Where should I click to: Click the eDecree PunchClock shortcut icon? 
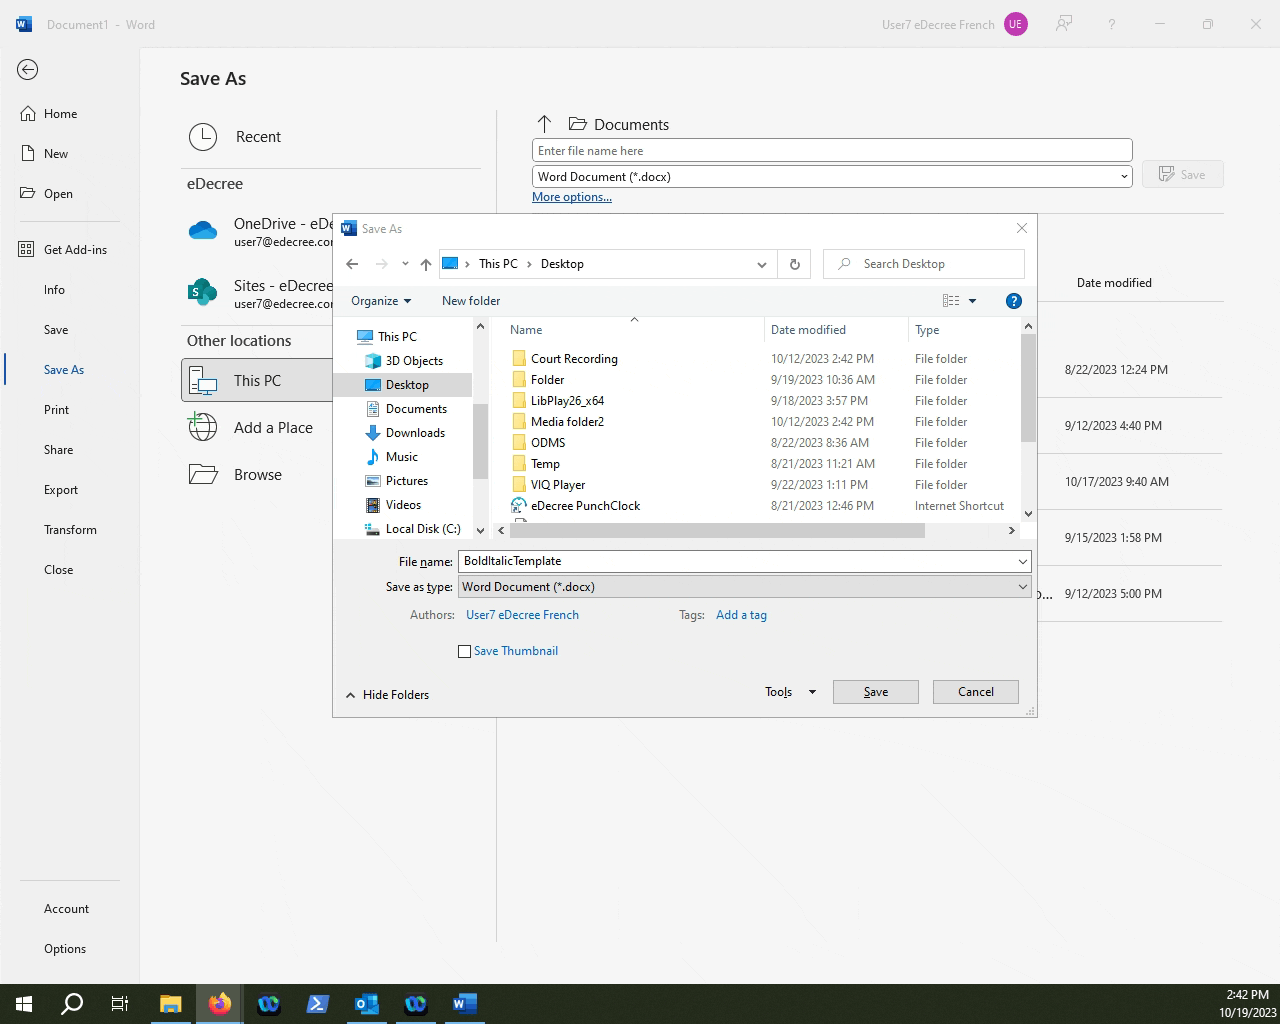point(518,506)
